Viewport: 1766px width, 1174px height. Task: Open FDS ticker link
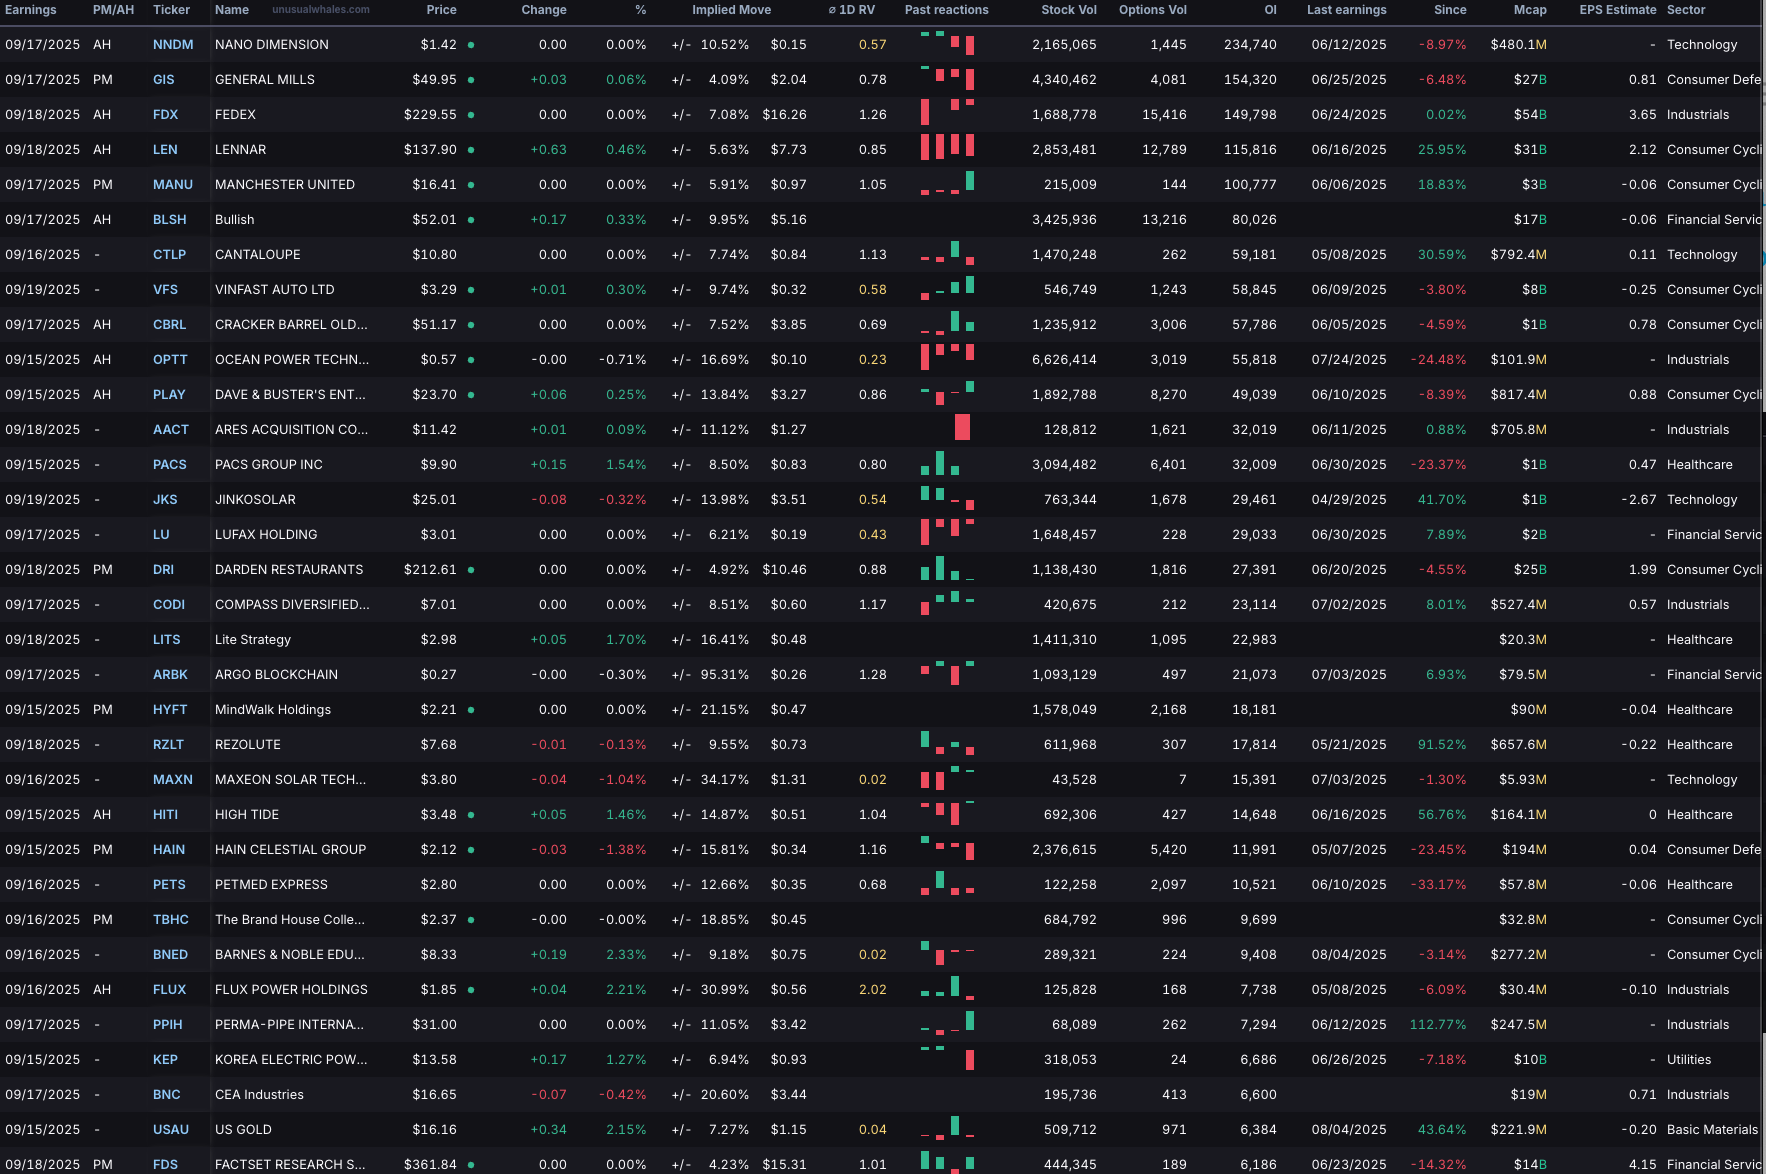(x=166, y=1165)
